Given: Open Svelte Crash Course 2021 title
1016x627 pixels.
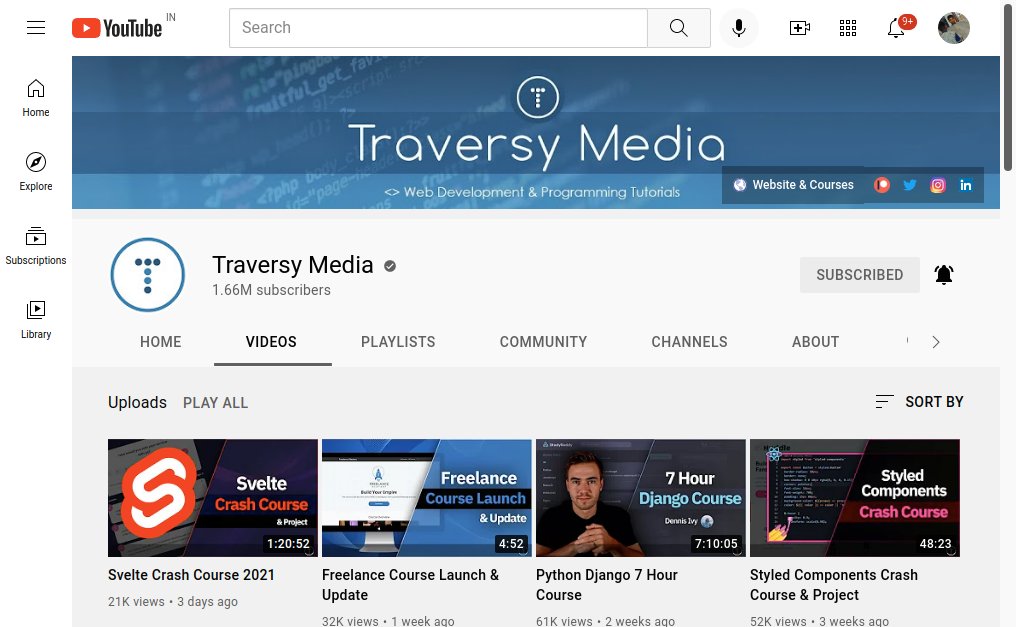Looking at the screenshot, I should [191, 575].
